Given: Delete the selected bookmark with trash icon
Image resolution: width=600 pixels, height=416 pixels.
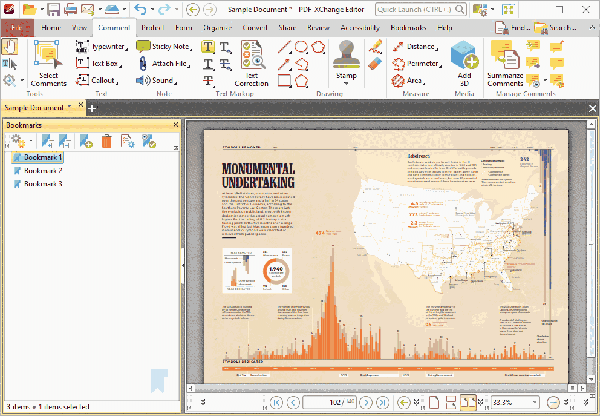Looking at the screenshot, I should [x=107, y=142].
